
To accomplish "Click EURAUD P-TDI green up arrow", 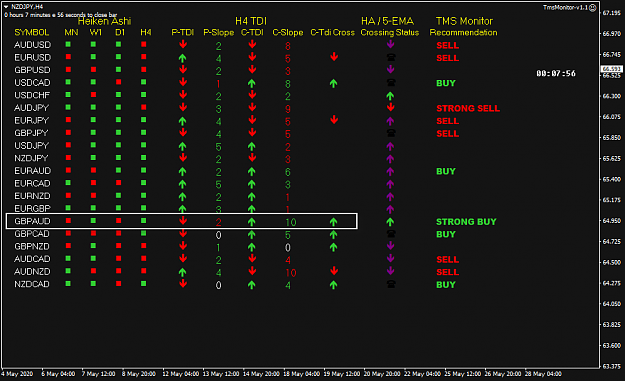I will (183, 171).
